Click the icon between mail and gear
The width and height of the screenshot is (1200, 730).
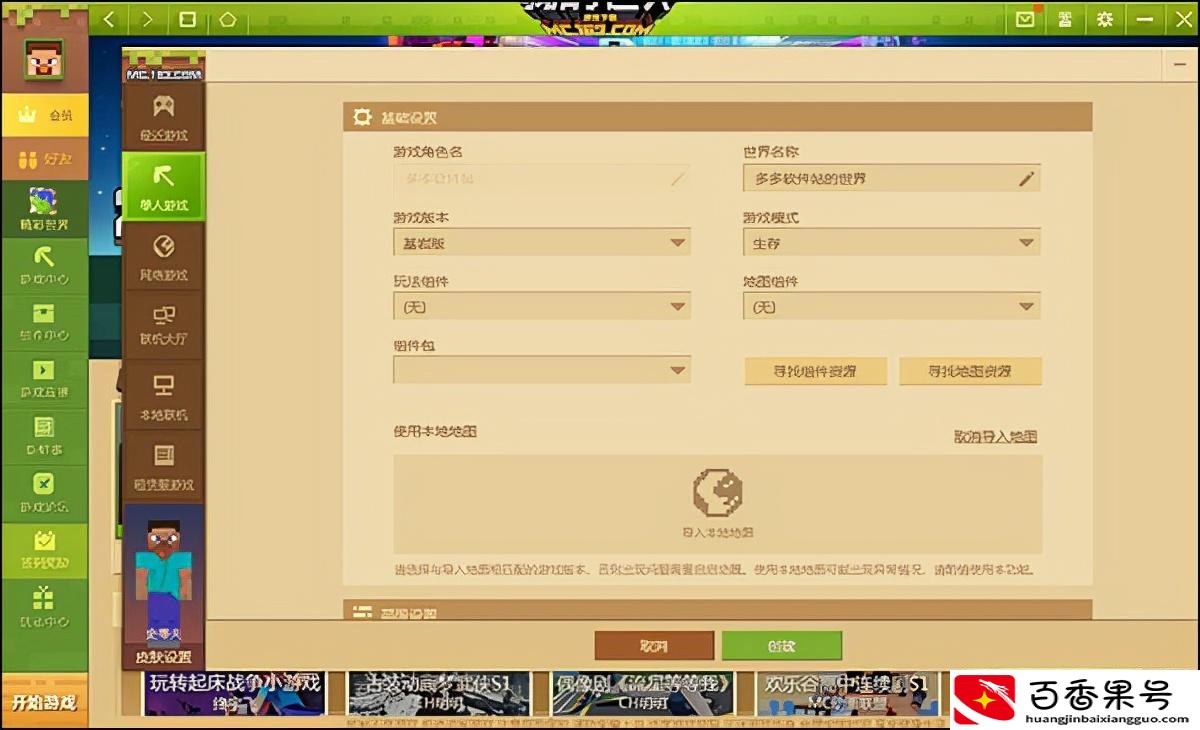tap(1066, 19)
